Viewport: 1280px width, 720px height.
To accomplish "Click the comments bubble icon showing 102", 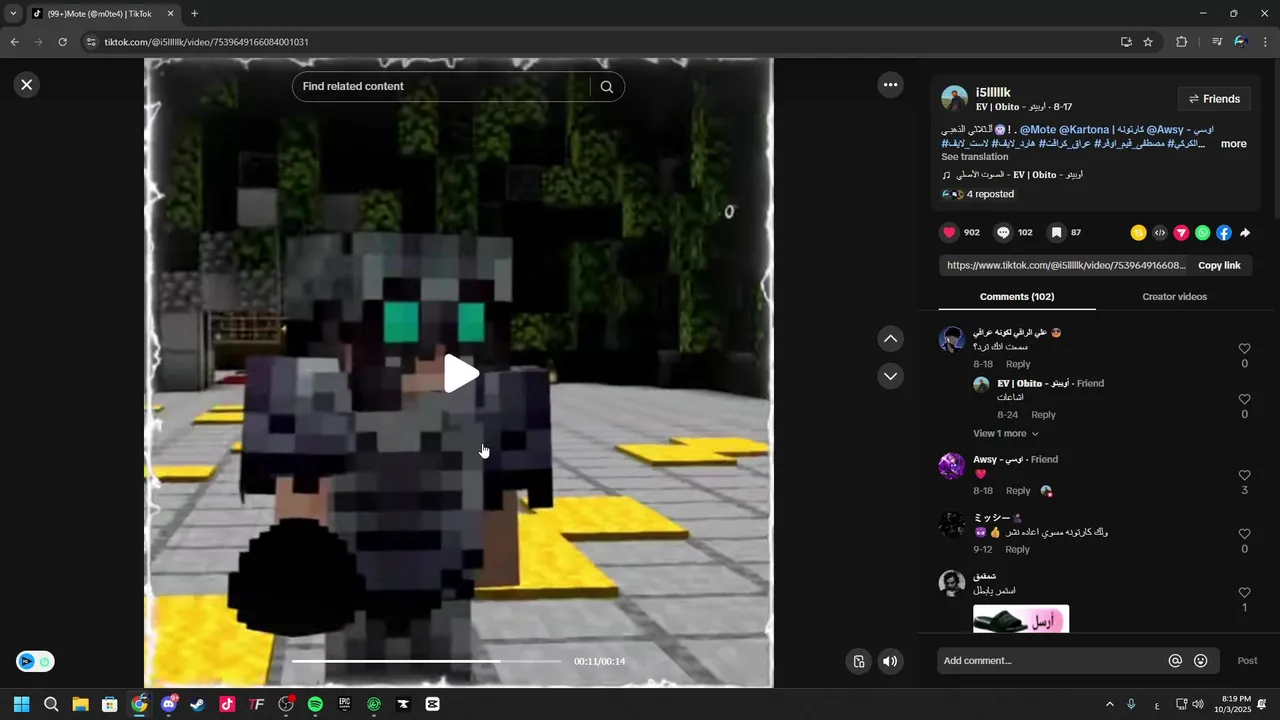I will (1003, 232).
